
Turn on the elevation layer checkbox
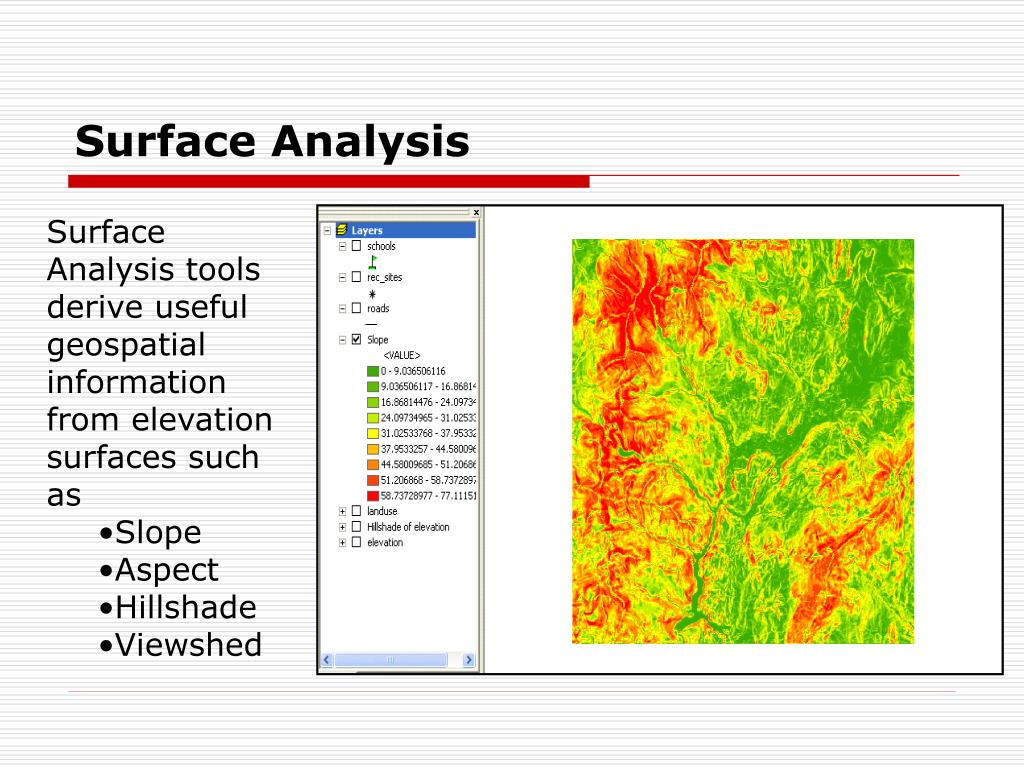click(357, 542)
